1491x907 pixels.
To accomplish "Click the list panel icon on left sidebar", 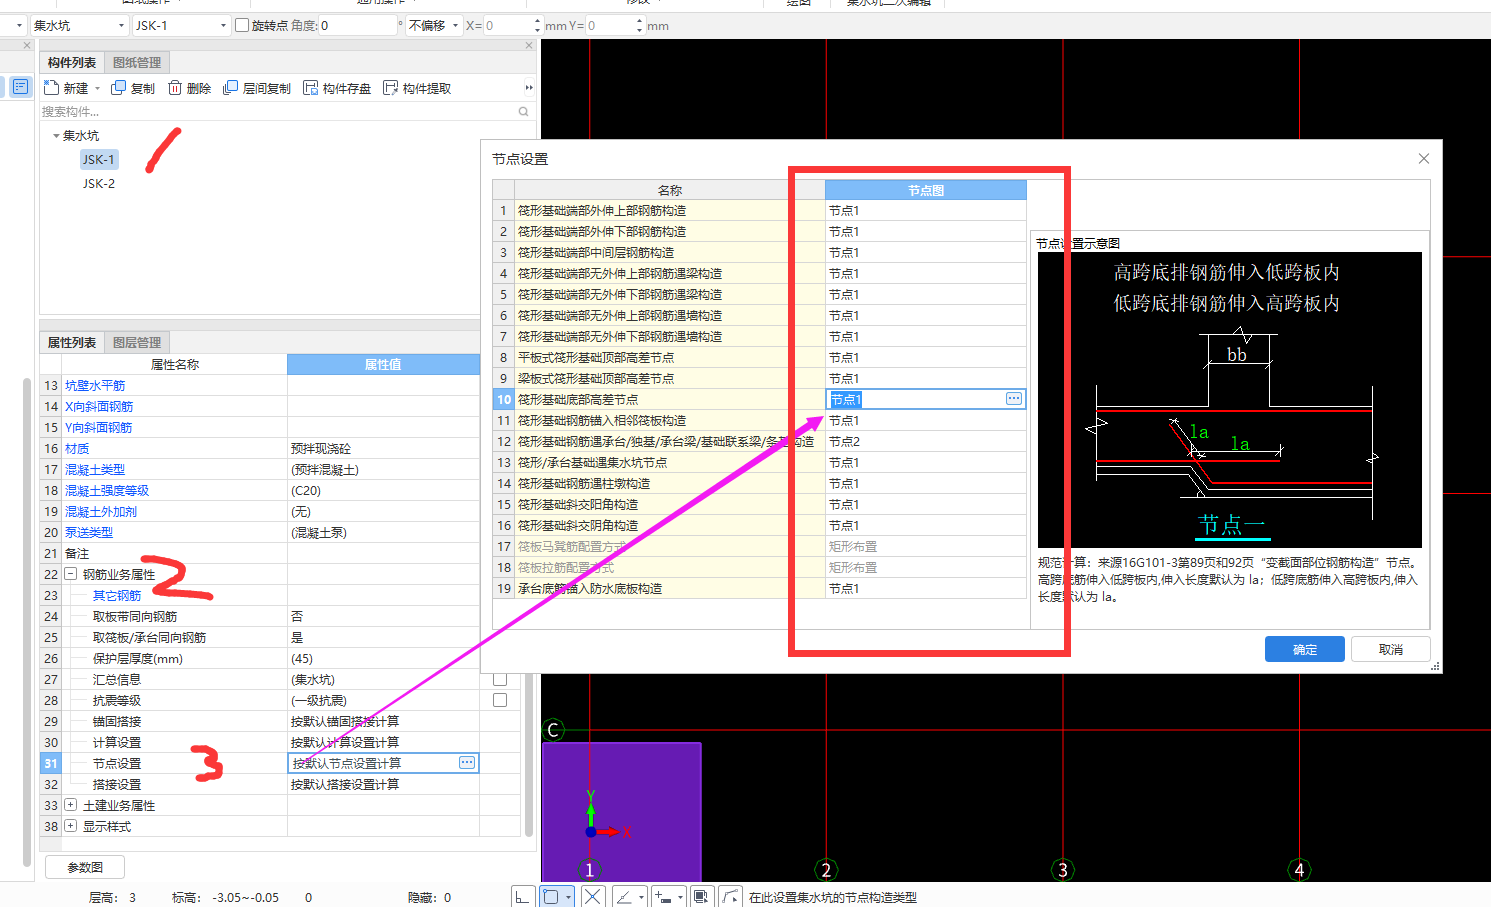I will tap(20, 87).
